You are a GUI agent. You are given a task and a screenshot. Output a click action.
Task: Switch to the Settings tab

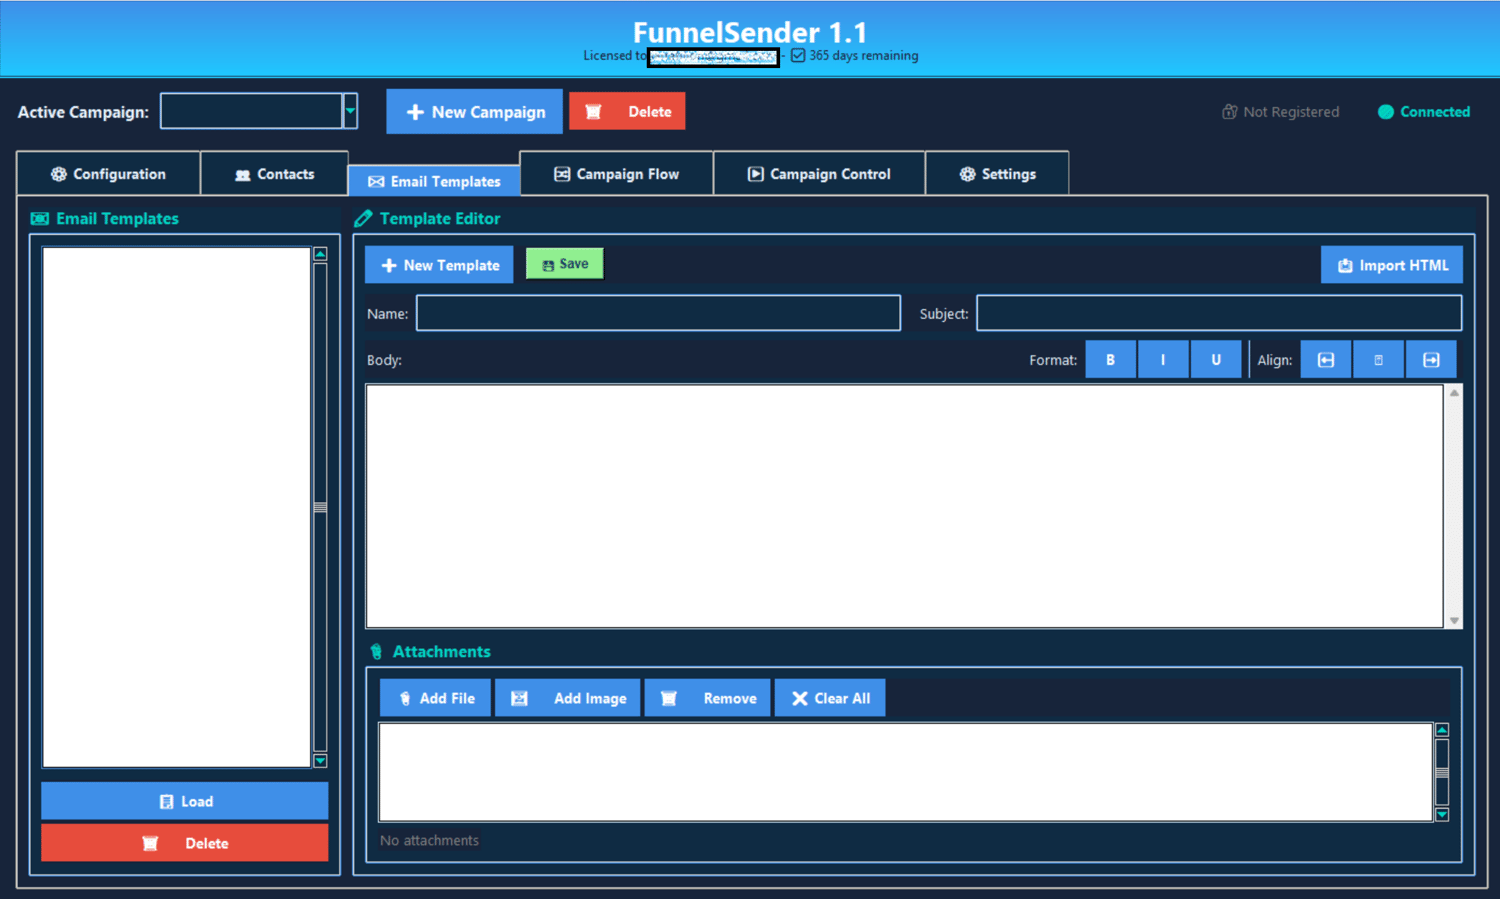tap(997, 174)
